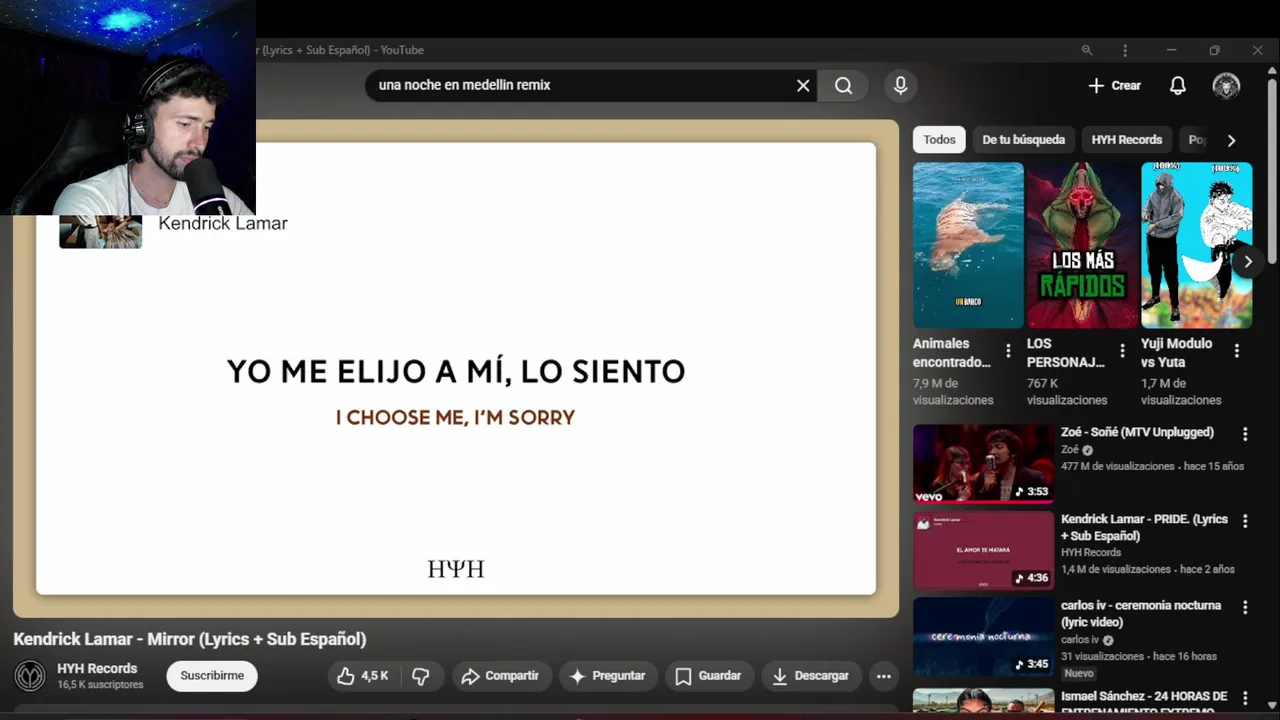This screenshot has width=1280, height=720.
Task: Select the HYH Records filter chip
Action: coord(1126,140)
